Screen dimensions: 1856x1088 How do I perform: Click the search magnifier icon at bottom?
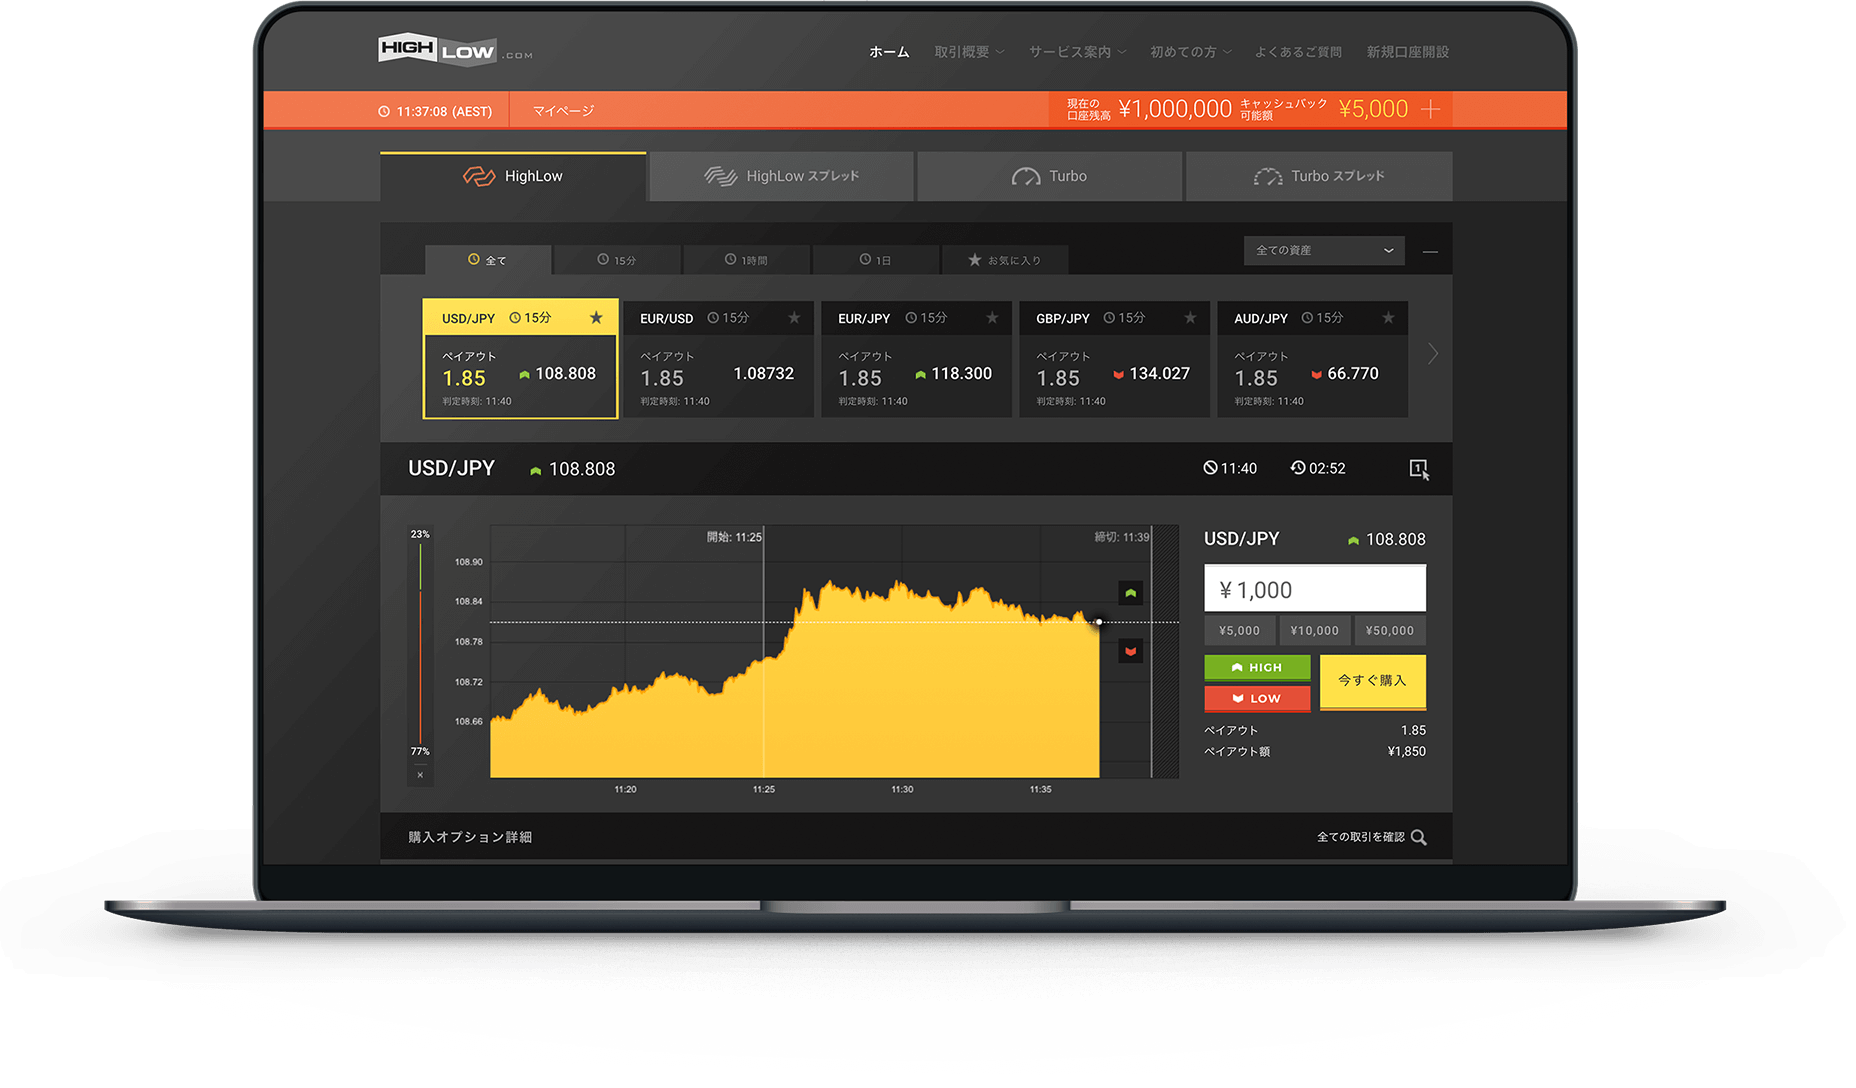click(x=1419, y=838)
